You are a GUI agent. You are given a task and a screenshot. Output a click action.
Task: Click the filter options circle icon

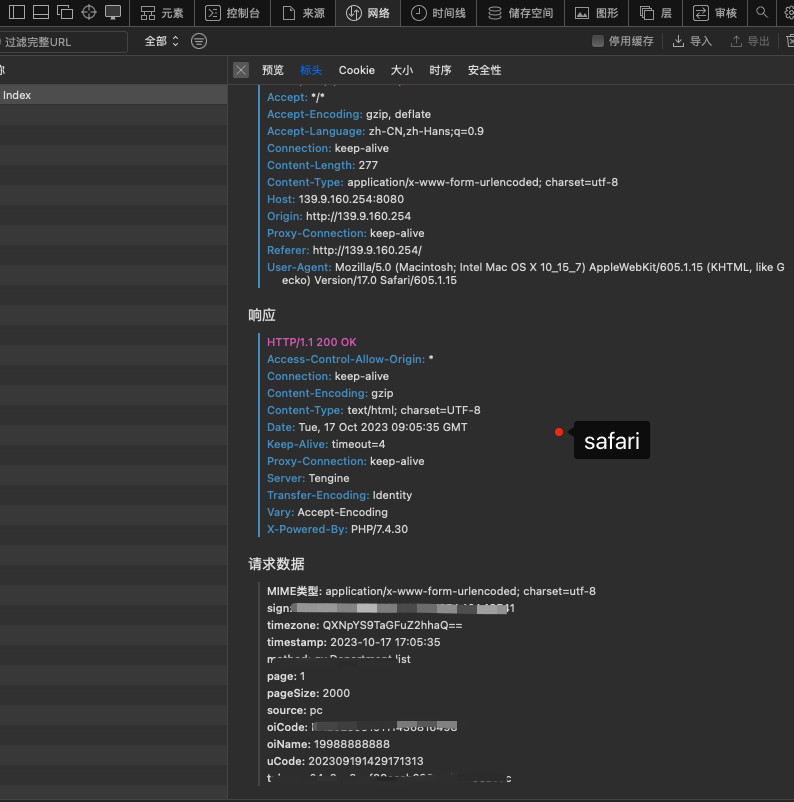[x=199, y=41]
